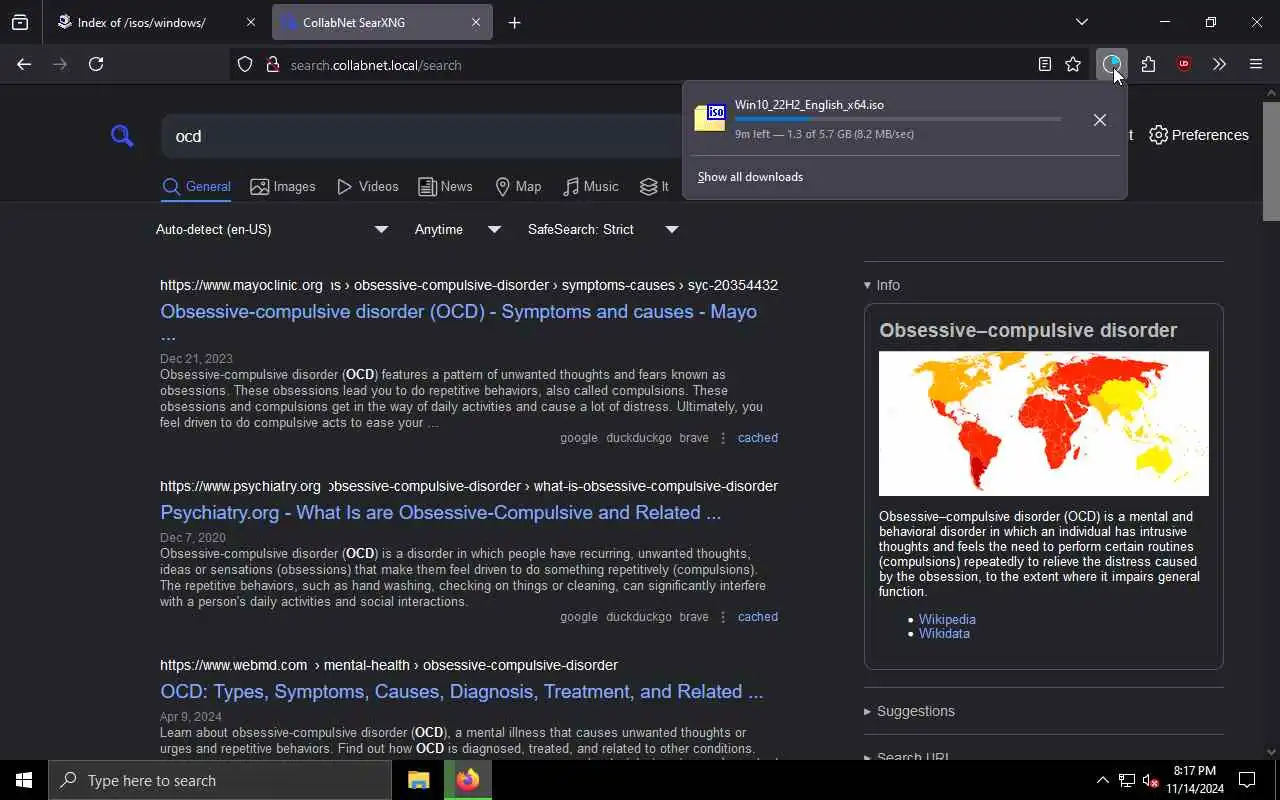The width and height of the screenshot is (1280, 800).
Task: Open the Anytime time range dropdown
Action: [x=458, y=229]
